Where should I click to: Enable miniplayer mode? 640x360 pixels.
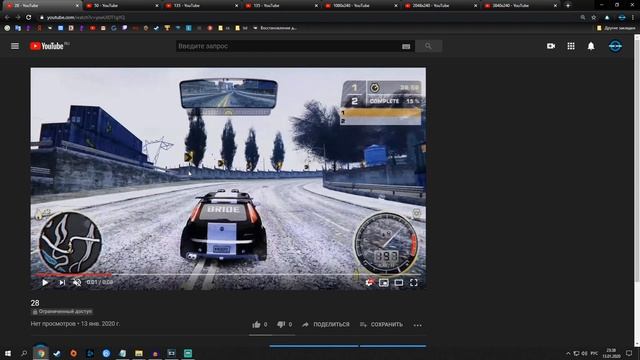(x=384, y=282)
